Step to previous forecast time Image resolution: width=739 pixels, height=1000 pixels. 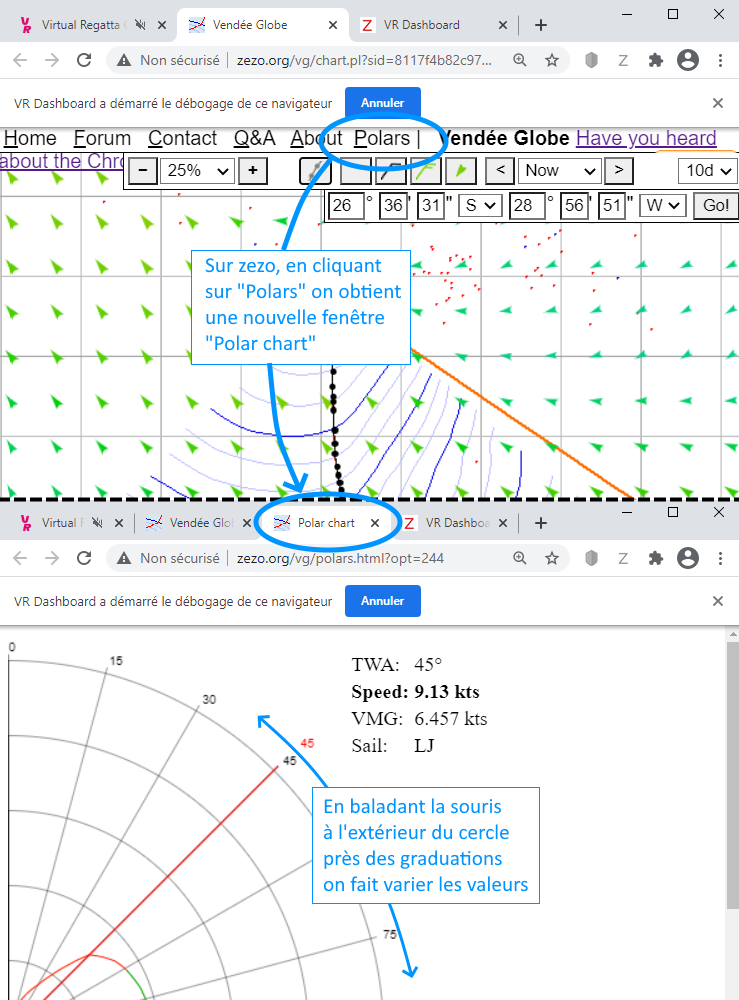500,171
